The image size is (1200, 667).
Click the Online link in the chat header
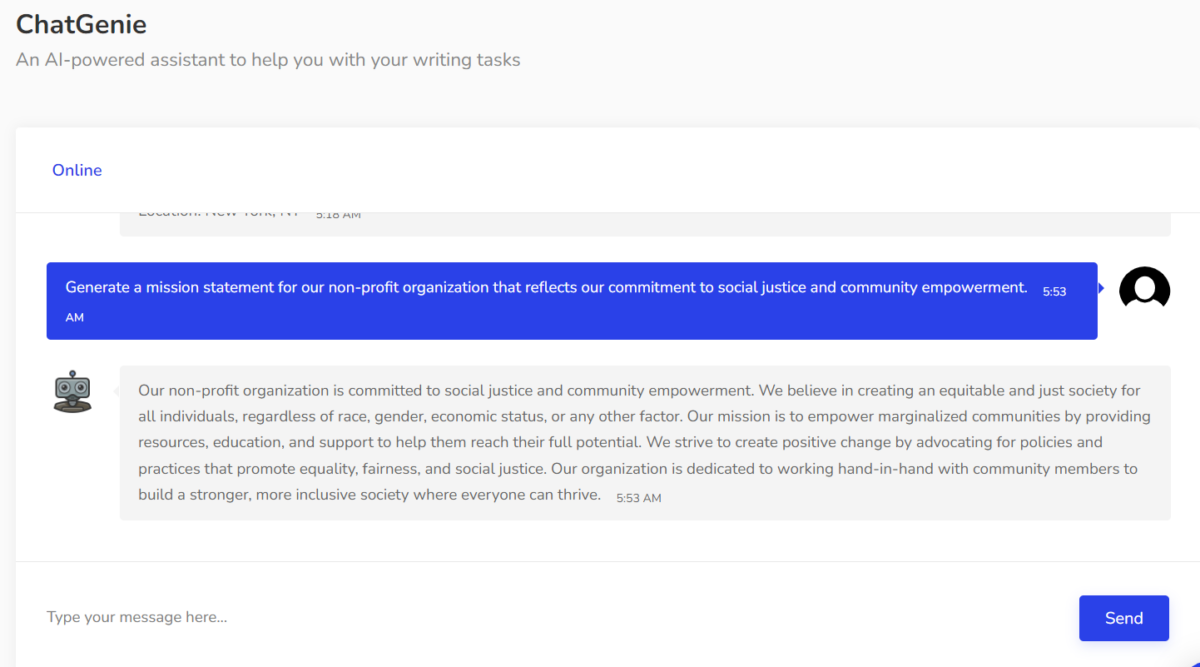click(x=77, y=170)
